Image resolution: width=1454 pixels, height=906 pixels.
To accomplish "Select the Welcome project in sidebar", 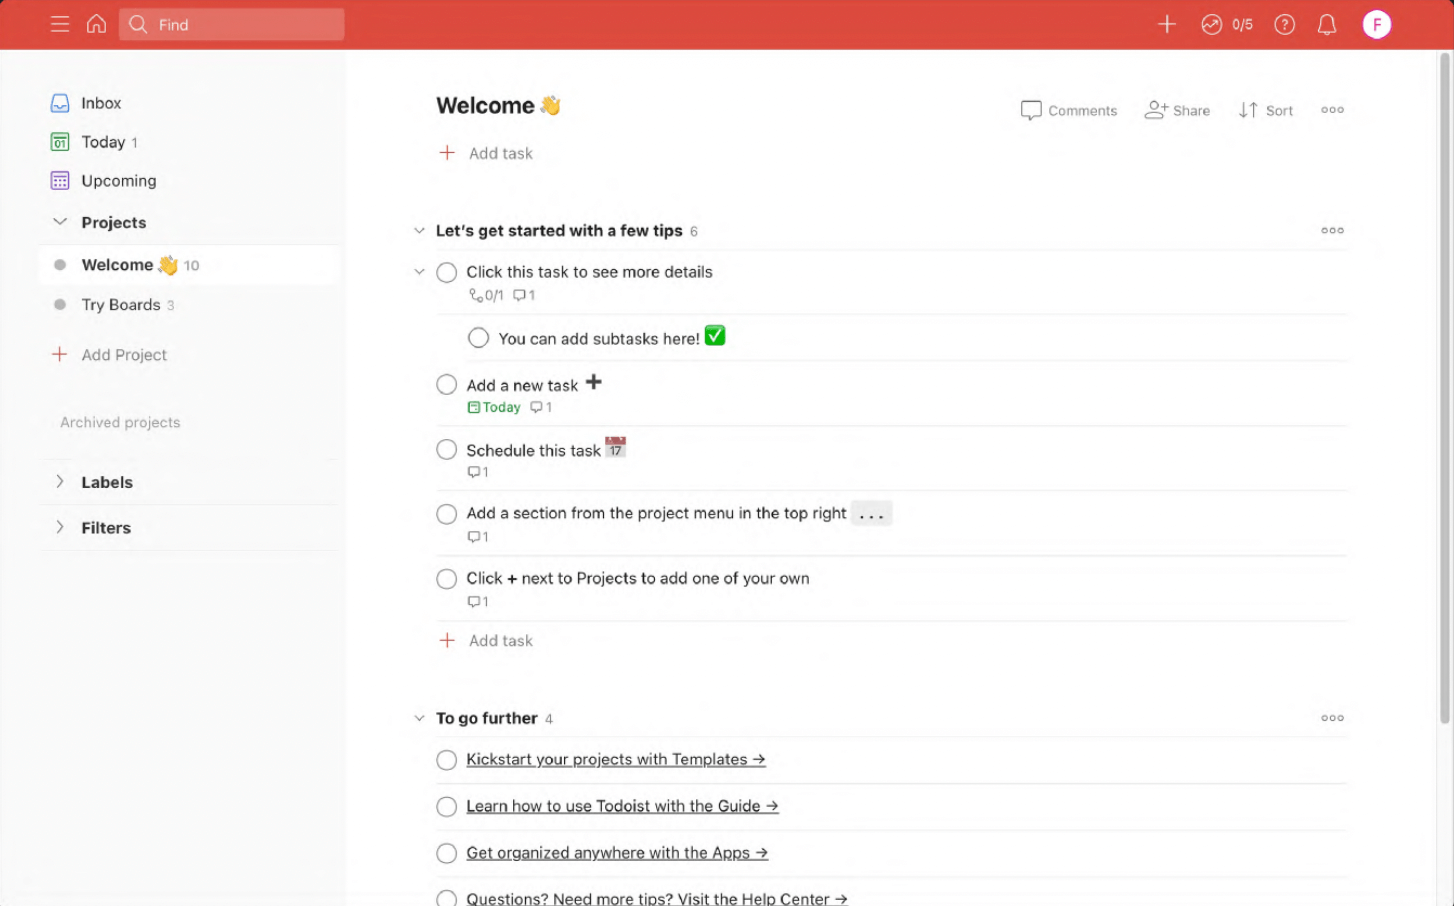I will 190,265.
